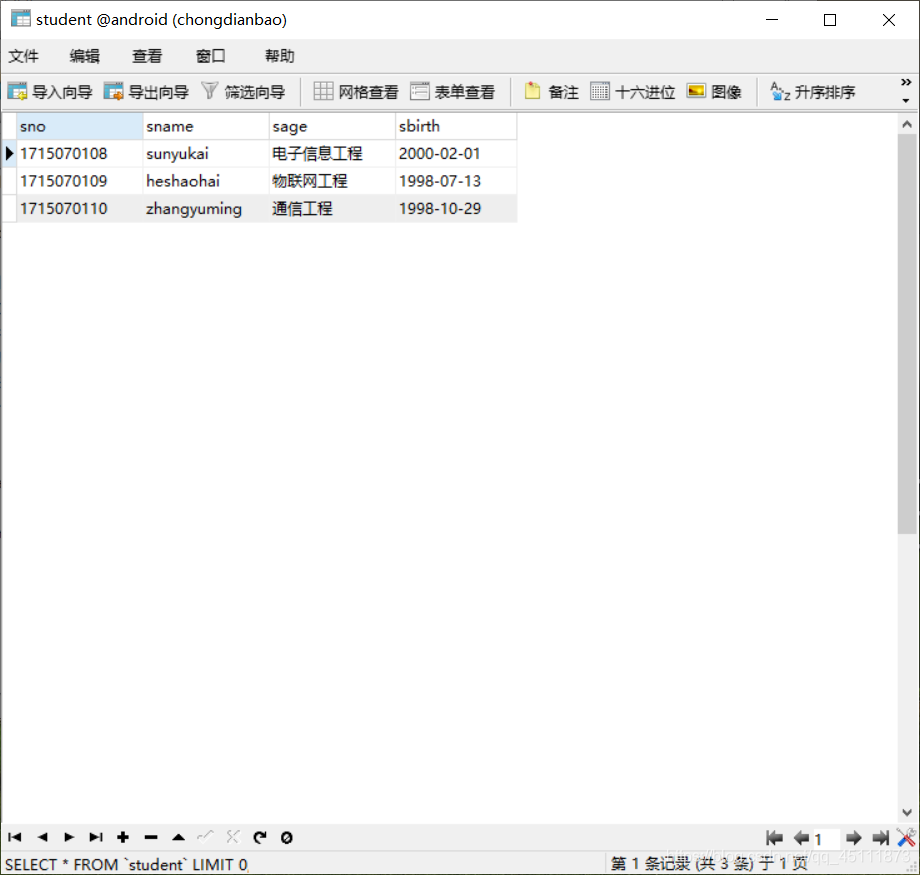Select cell 1715070108
Viewport: 920px width, 875px height.
coord(80,154)
